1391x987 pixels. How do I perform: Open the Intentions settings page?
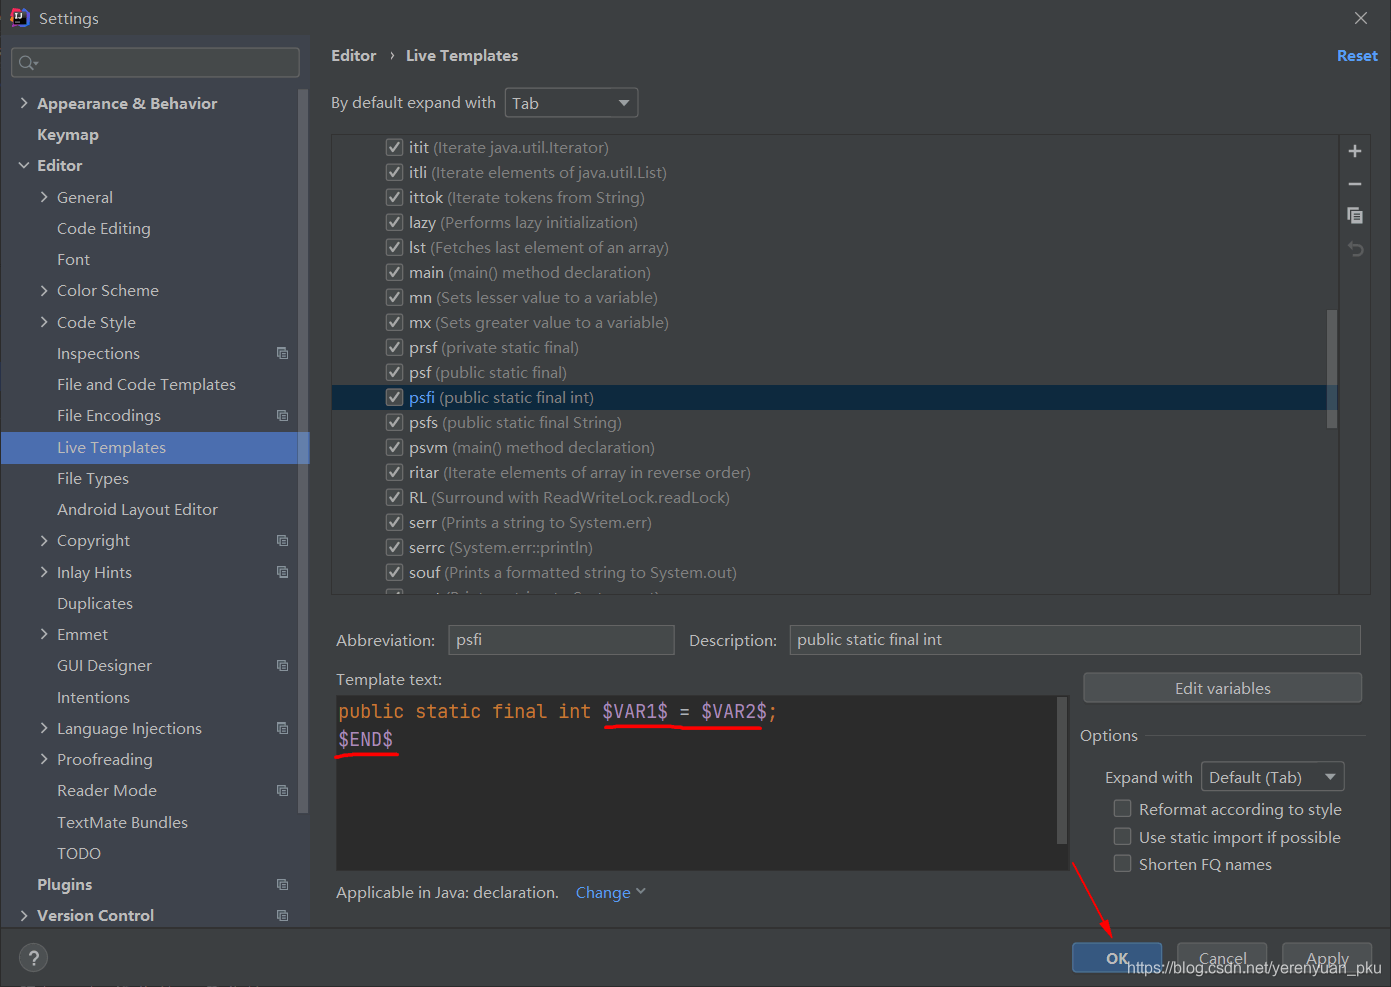click(93, 697)
